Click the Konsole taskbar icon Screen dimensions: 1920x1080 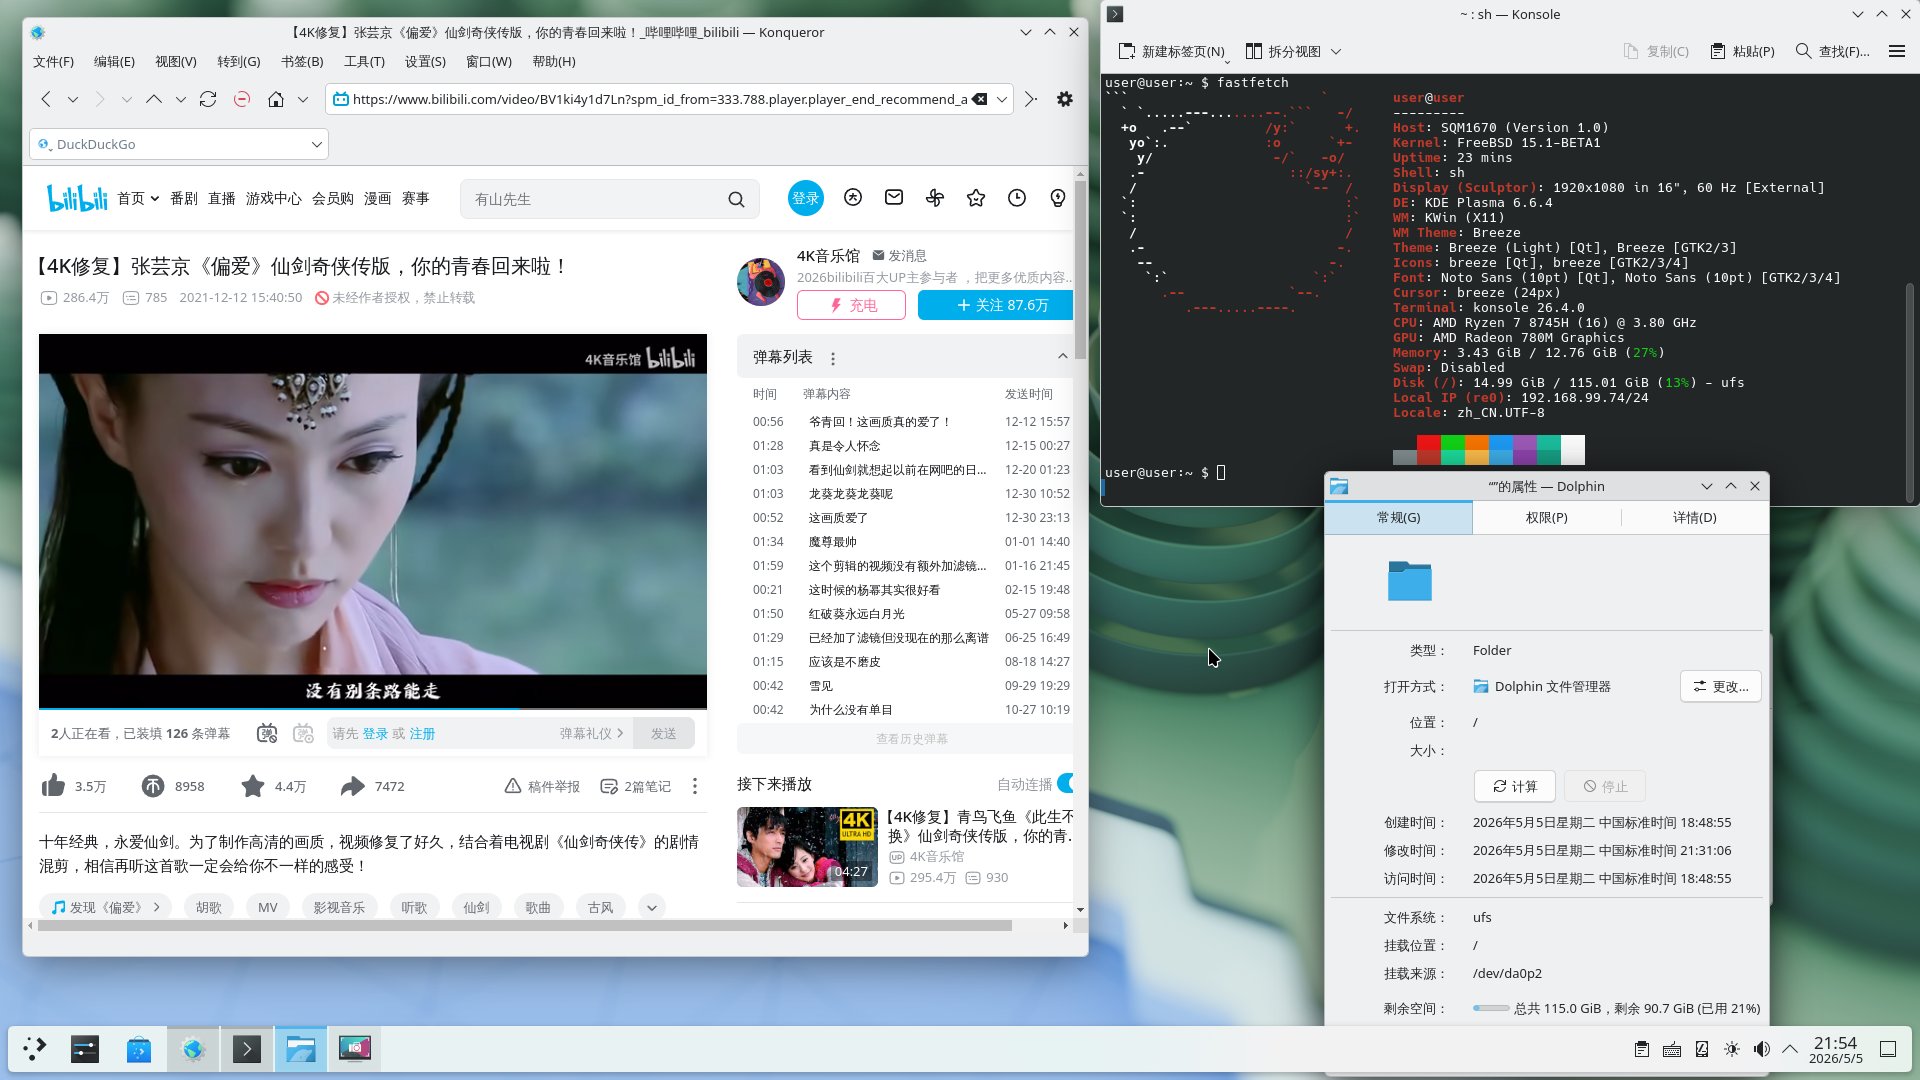(x=247, y=1048)
